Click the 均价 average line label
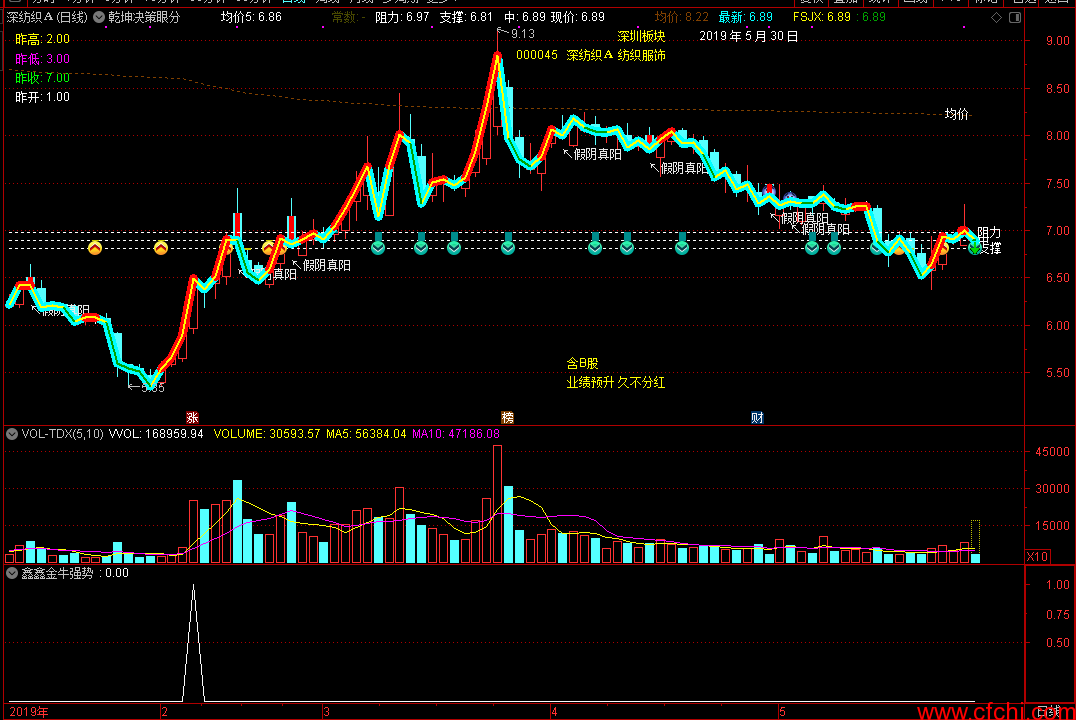 (957, 114)
